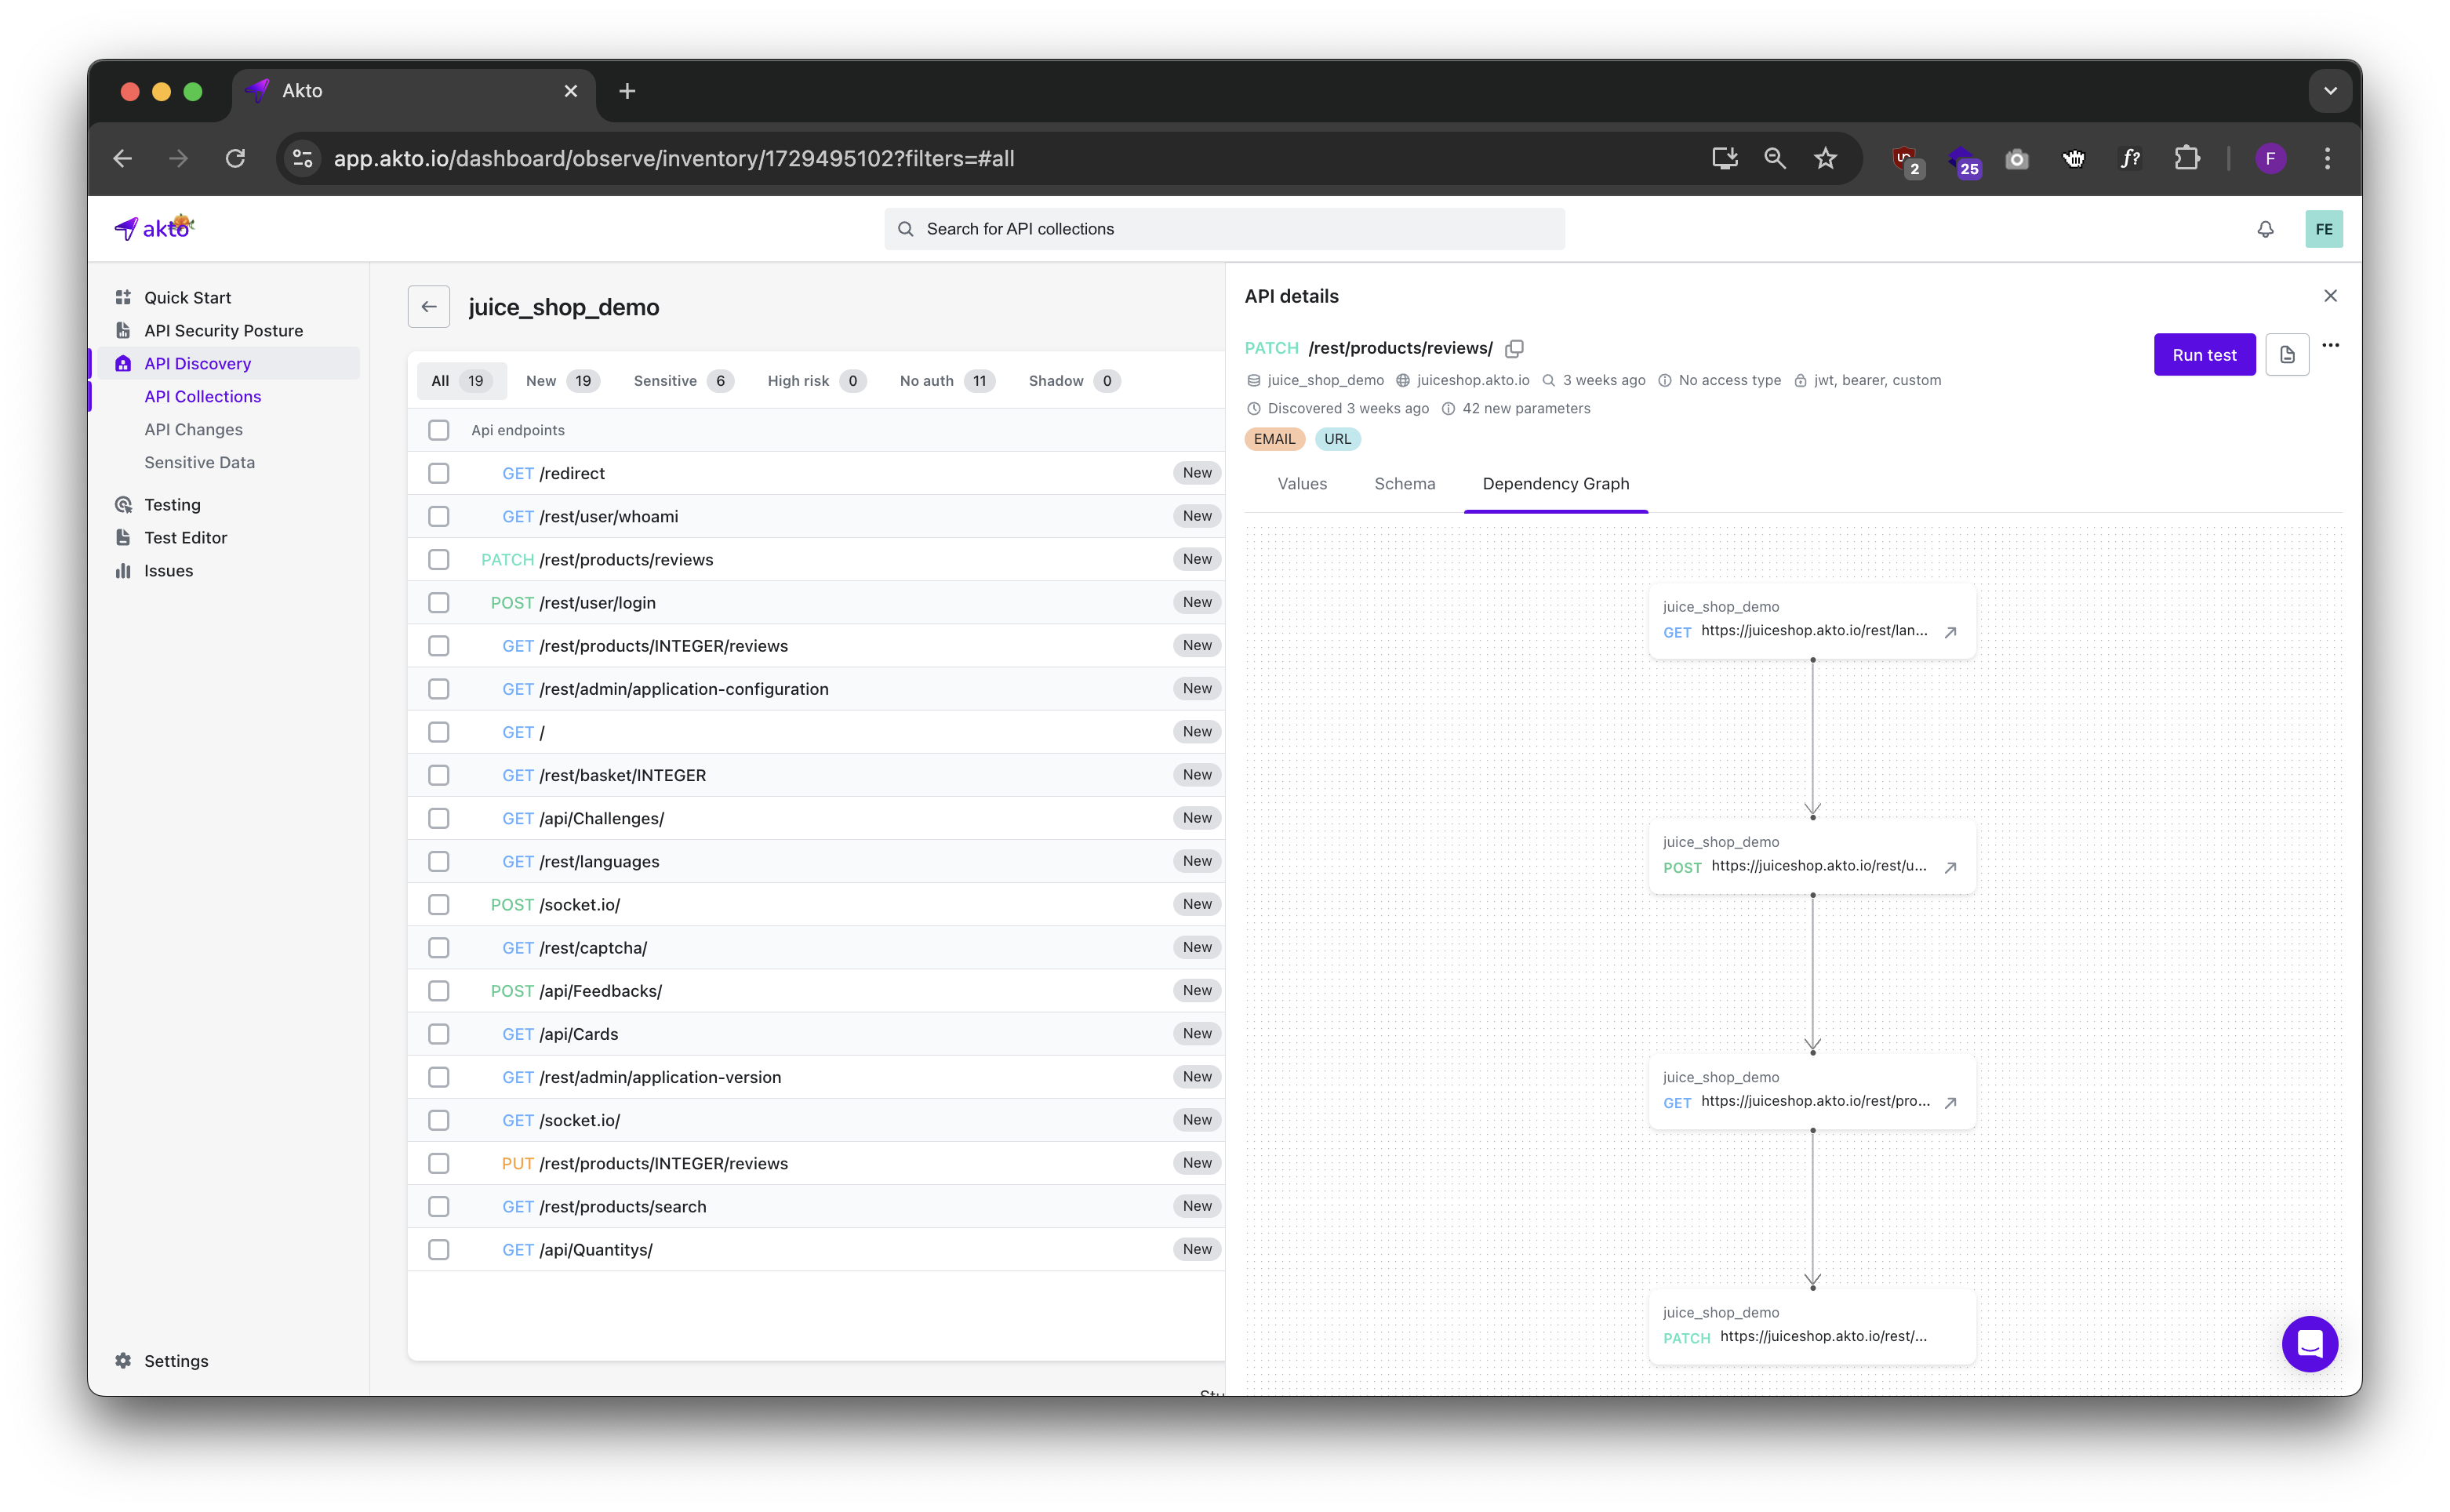Open the support chat bubble
This screenshot has width=2450, height=1512.
pyautogui.click(x=2308, y=1343)
